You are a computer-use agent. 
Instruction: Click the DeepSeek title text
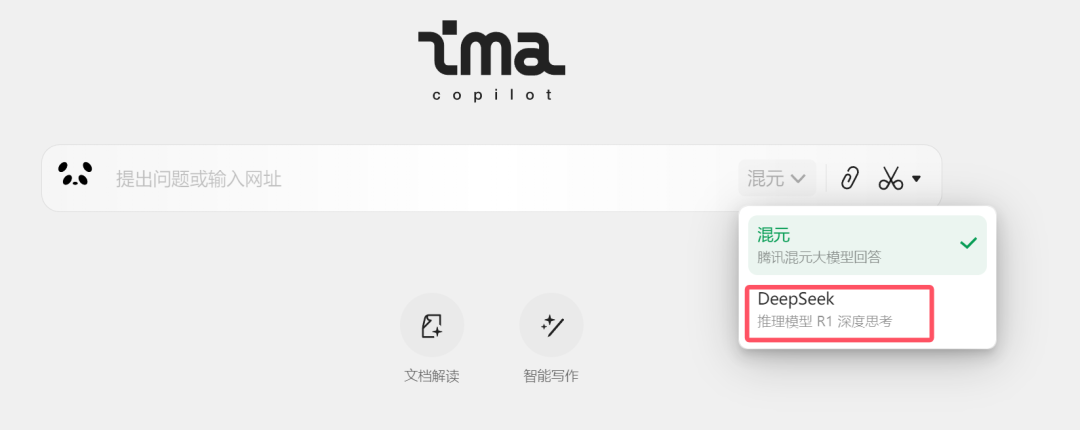pos(796,299)
